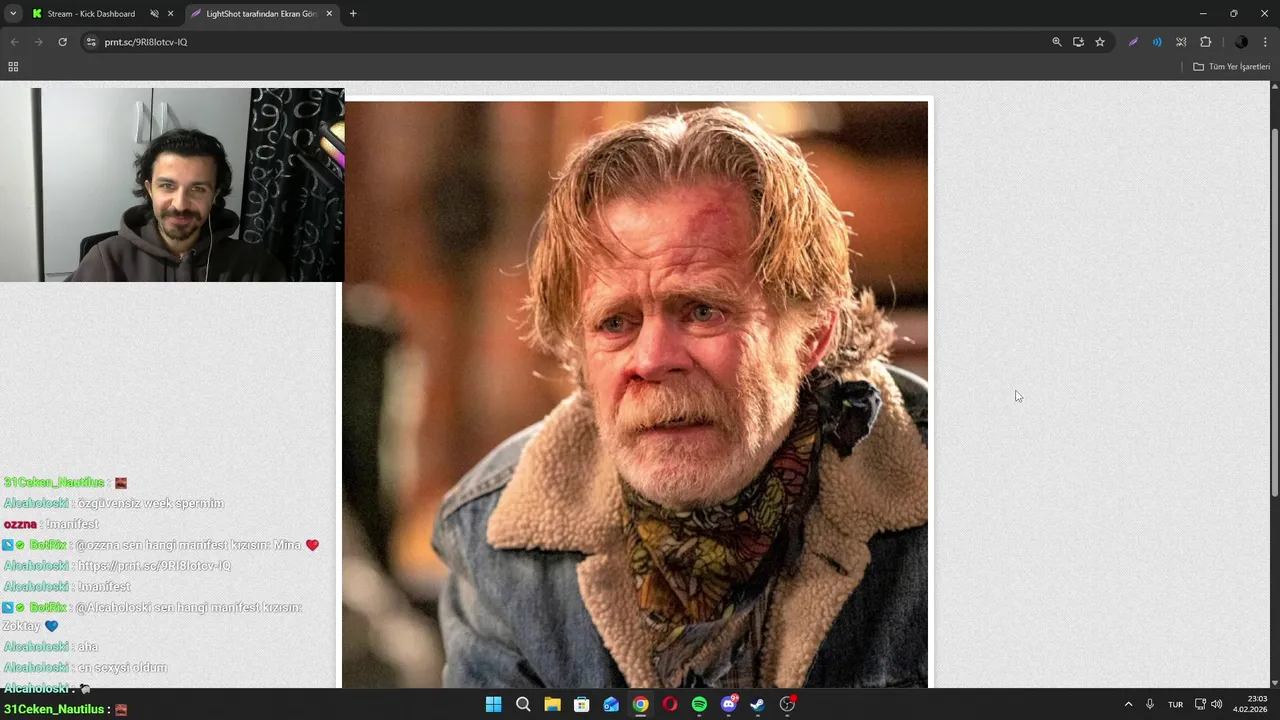Click chat message 'özgüvensiz week spermim'

pos(151,504)
